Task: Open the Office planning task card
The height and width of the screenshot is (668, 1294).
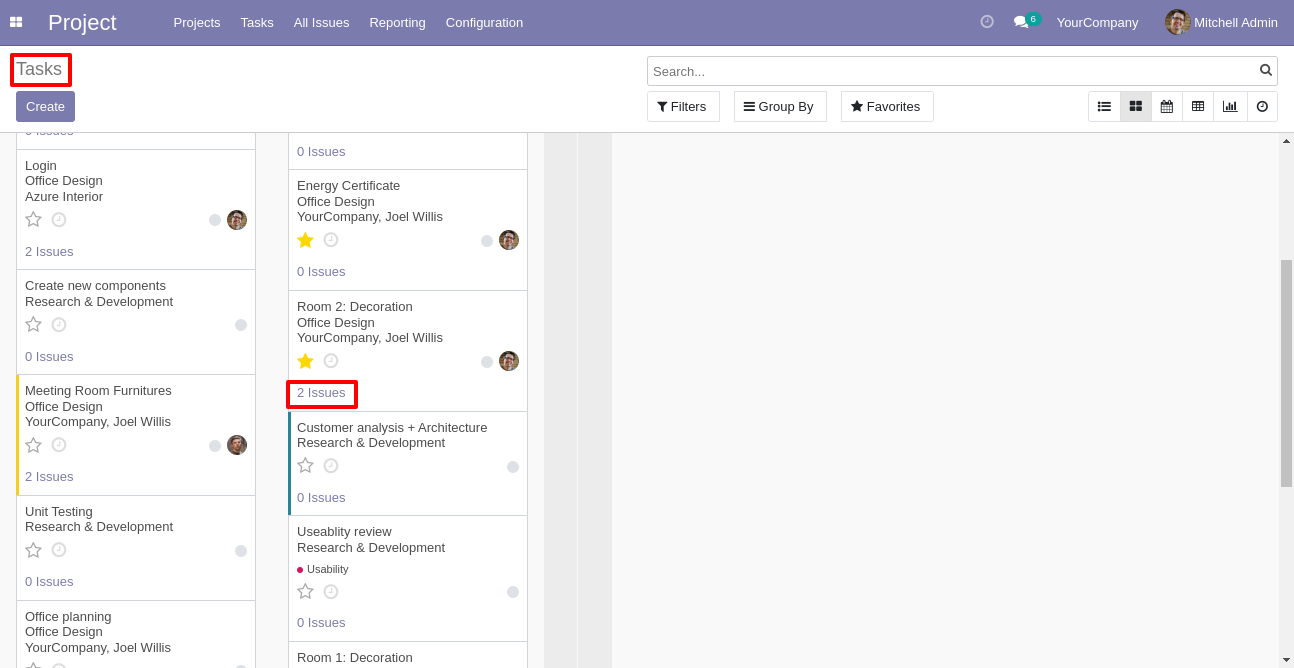Action: coord(136,634)
